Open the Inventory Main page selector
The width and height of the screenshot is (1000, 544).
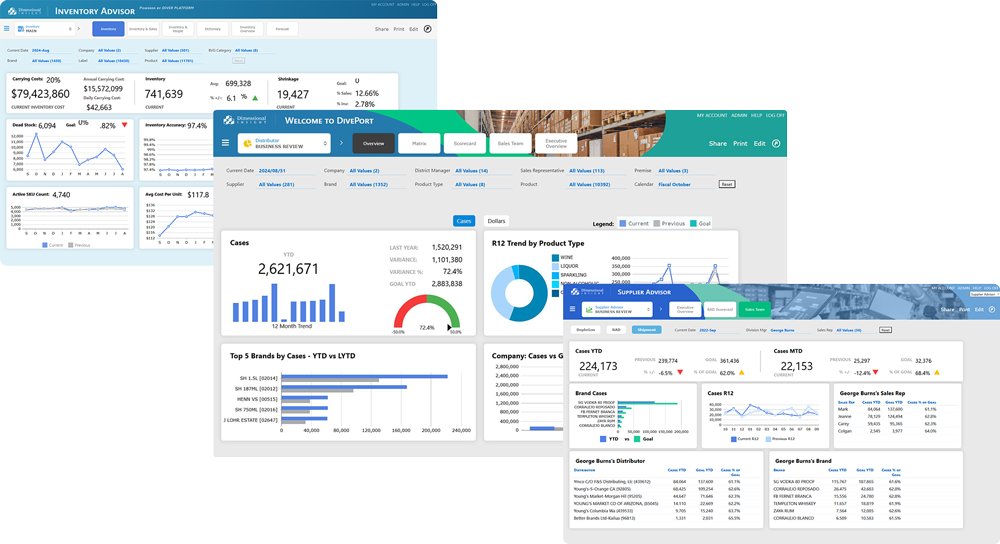point(43,29)
